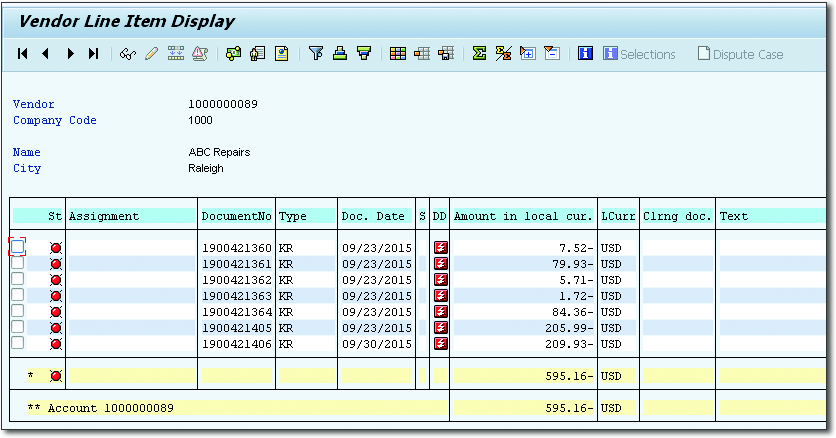This screenshot has height=438, width=836.
Task: Save layout grid-with-disk icon
Action: click(446, 54)
